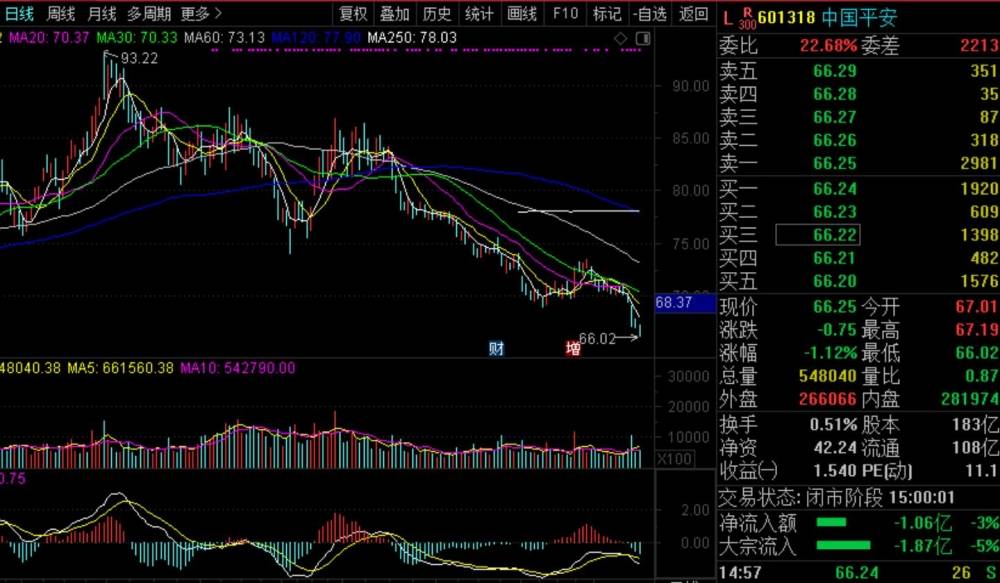
Task: Select the 画线 drawing tool button
Action: 522,13
